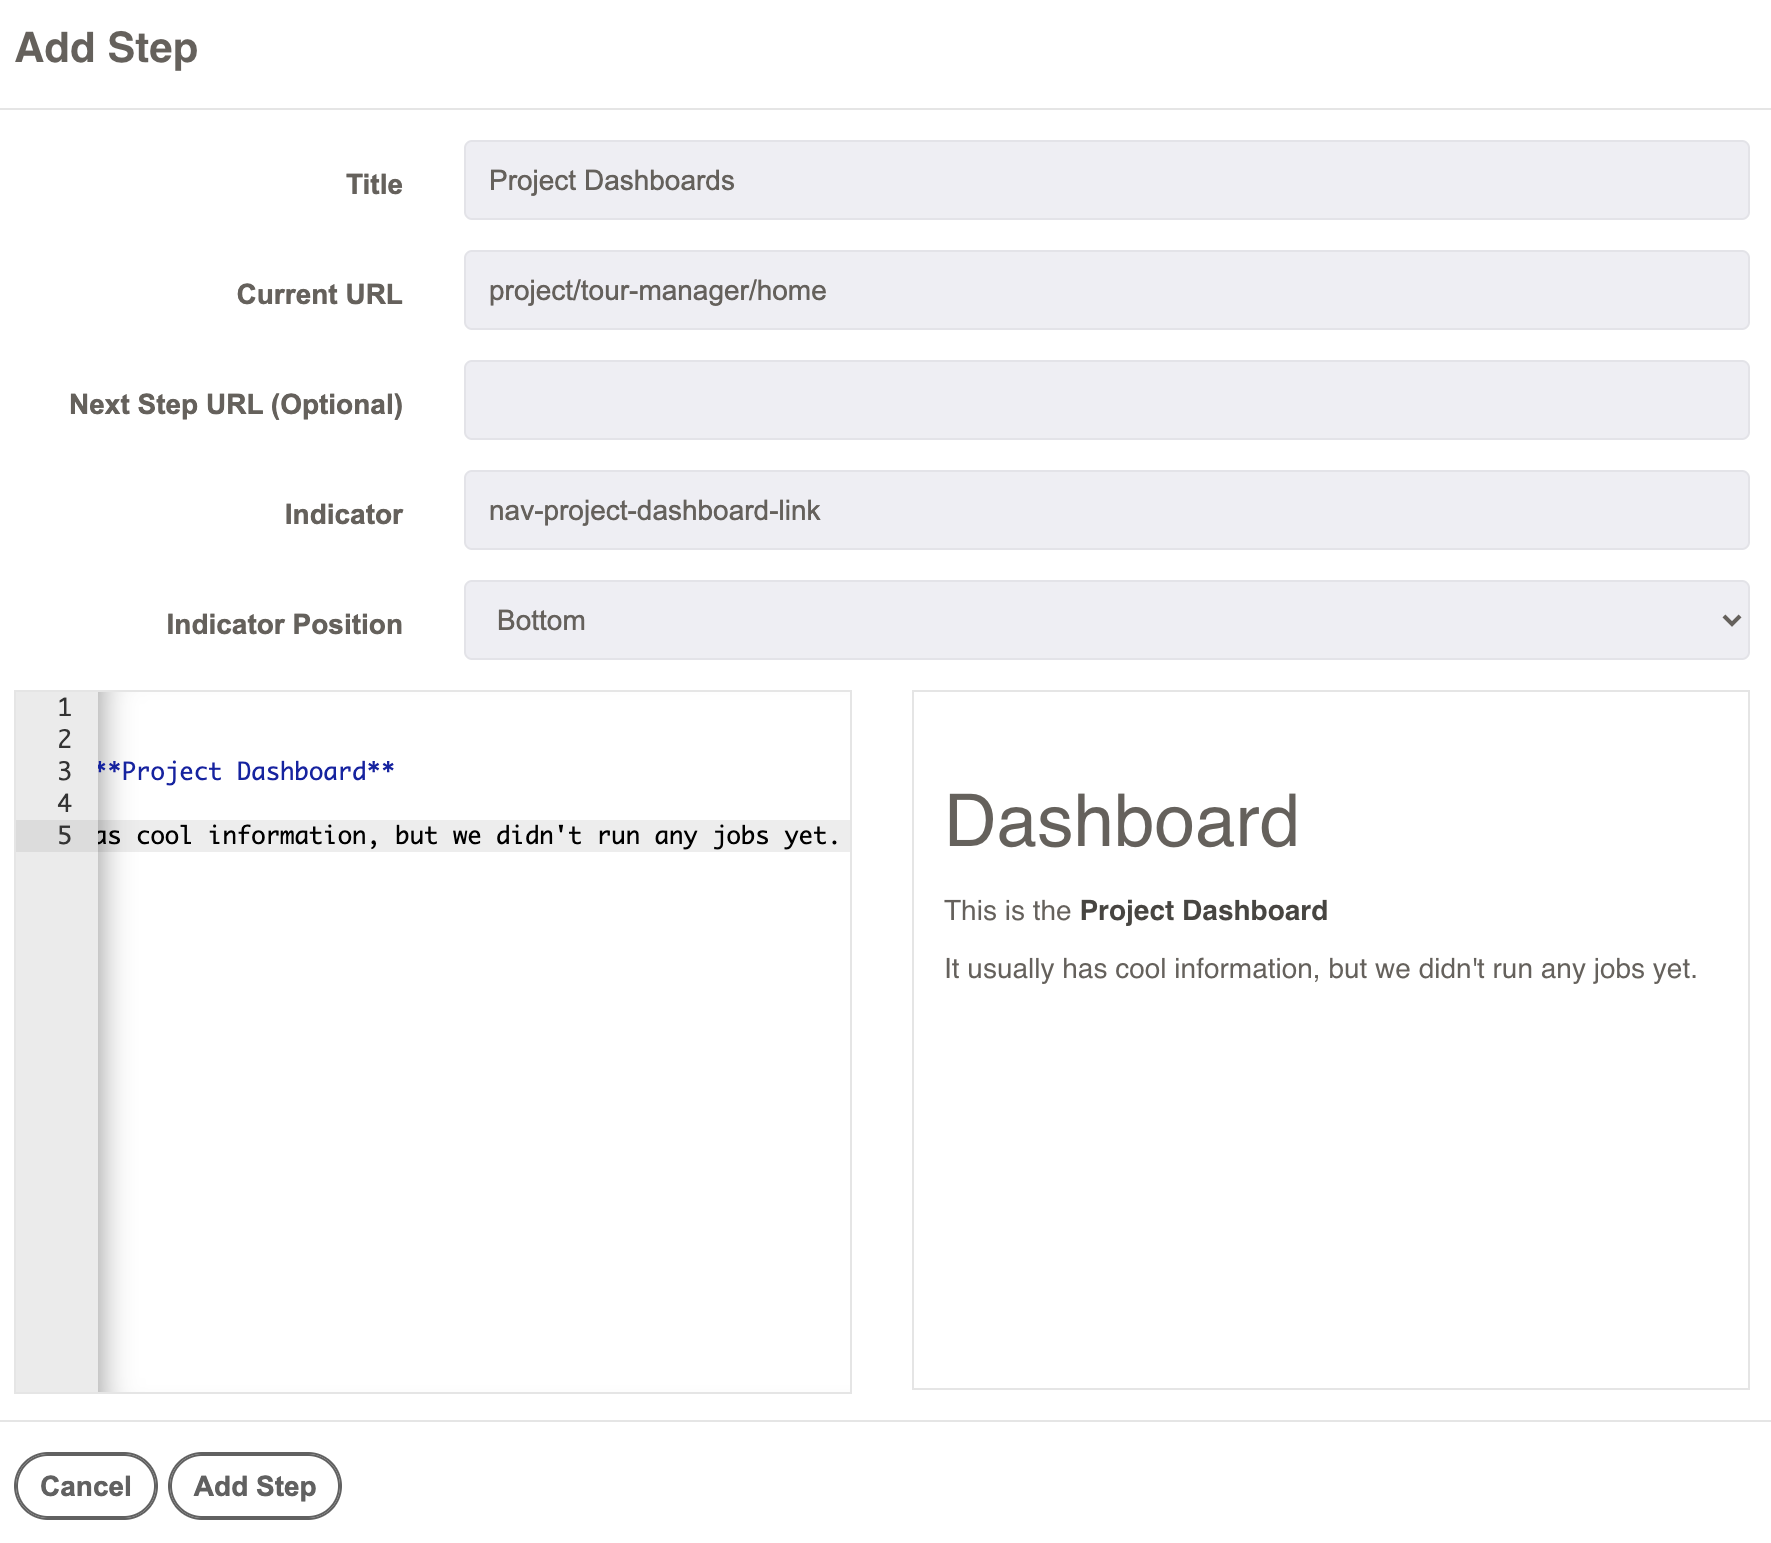This screenshot has height=1543, width=1771.
Task: Click bold 'Project Dashboard' text in preview
Action: point(1203,911)
